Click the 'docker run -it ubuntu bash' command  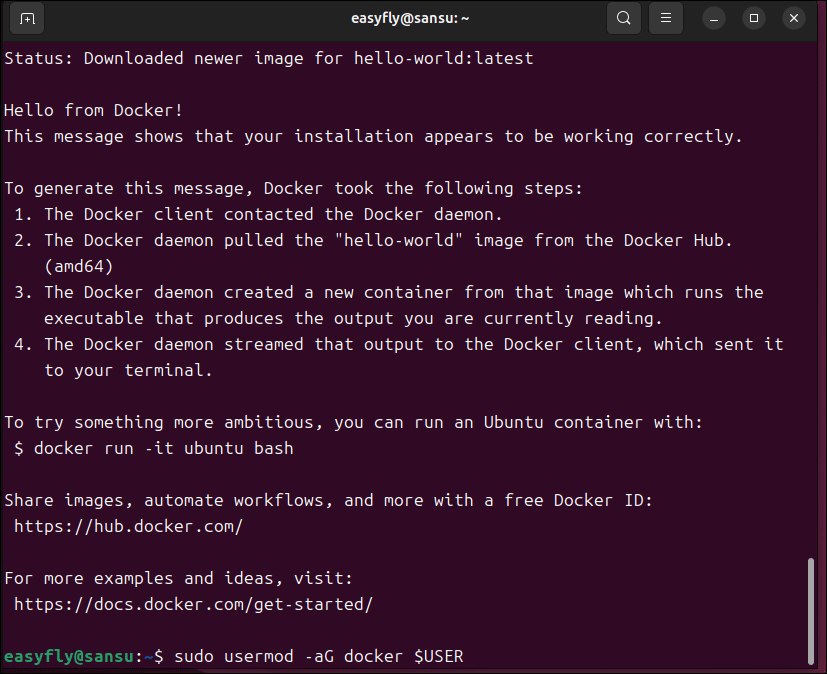coord(164,448)
